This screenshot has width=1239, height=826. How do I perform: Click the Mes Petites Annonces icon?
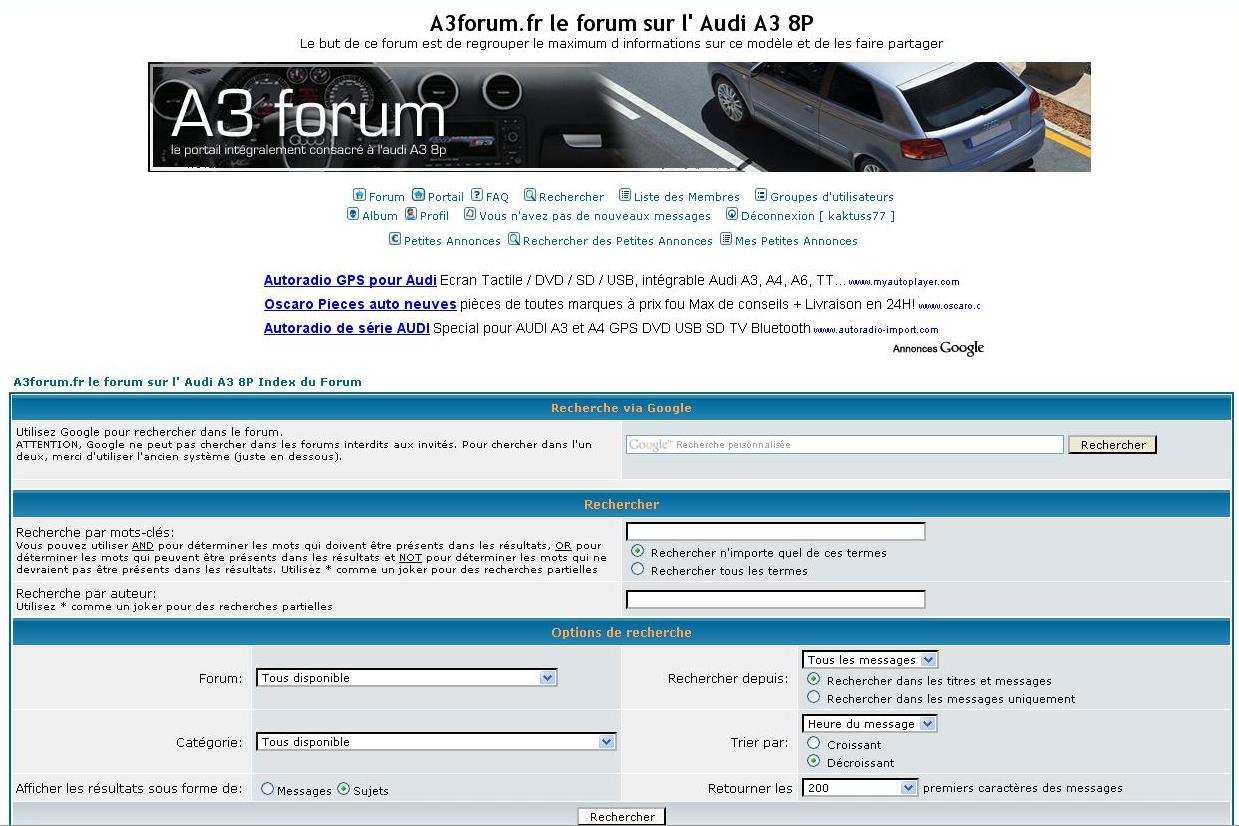[x=726, y=239]
